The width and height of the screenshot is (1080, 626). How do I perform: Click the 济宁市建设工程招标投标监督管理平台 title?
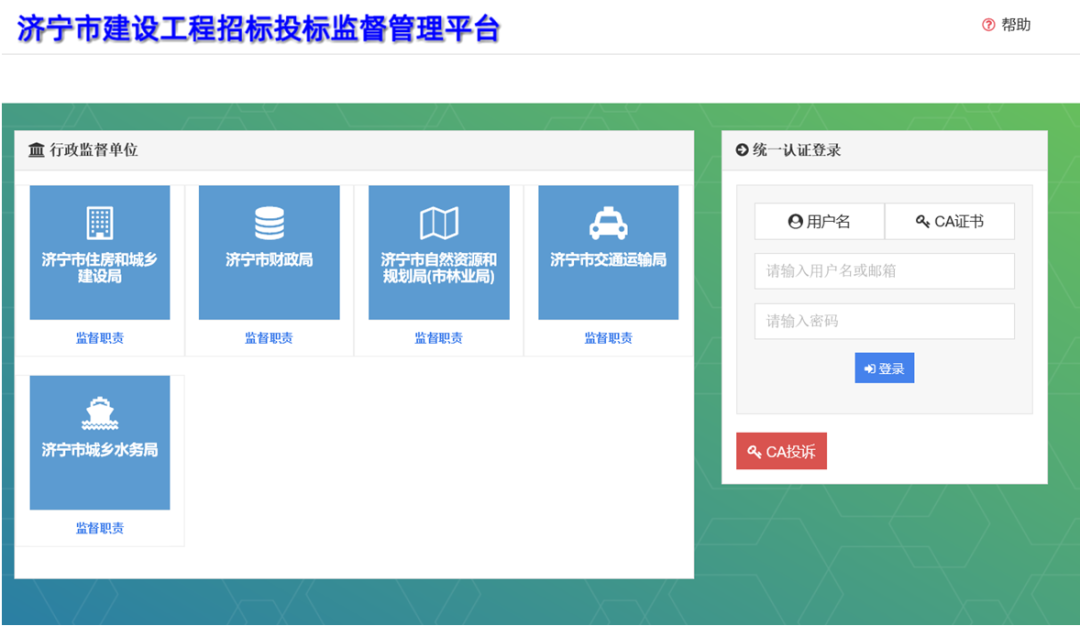point(258,29)
